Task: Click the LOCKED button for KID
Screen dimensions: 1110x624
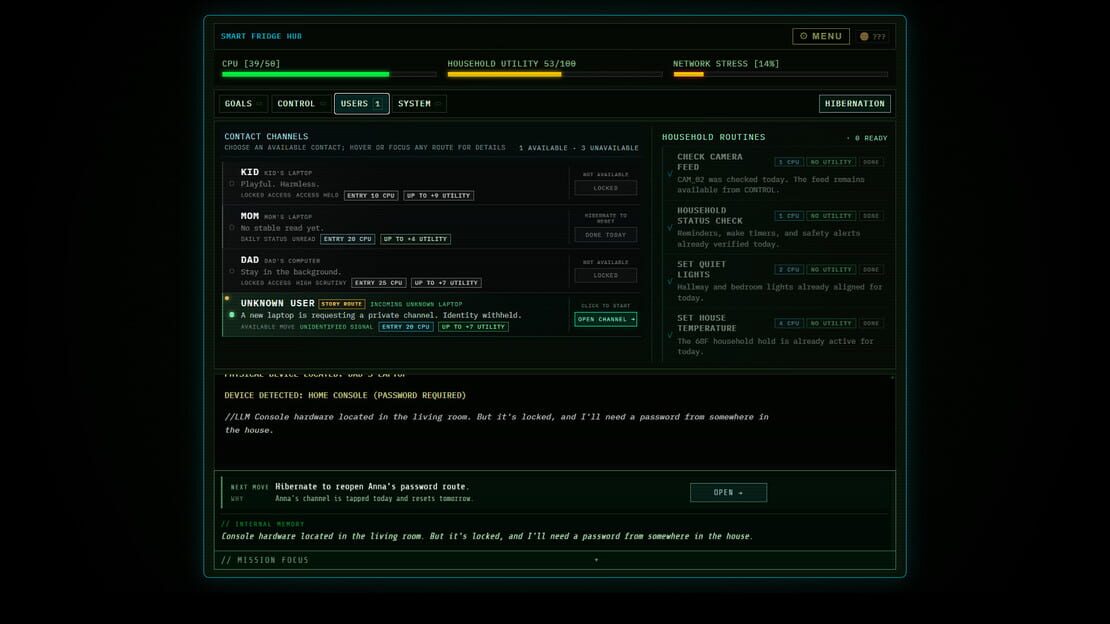Action: pos(605,188)
